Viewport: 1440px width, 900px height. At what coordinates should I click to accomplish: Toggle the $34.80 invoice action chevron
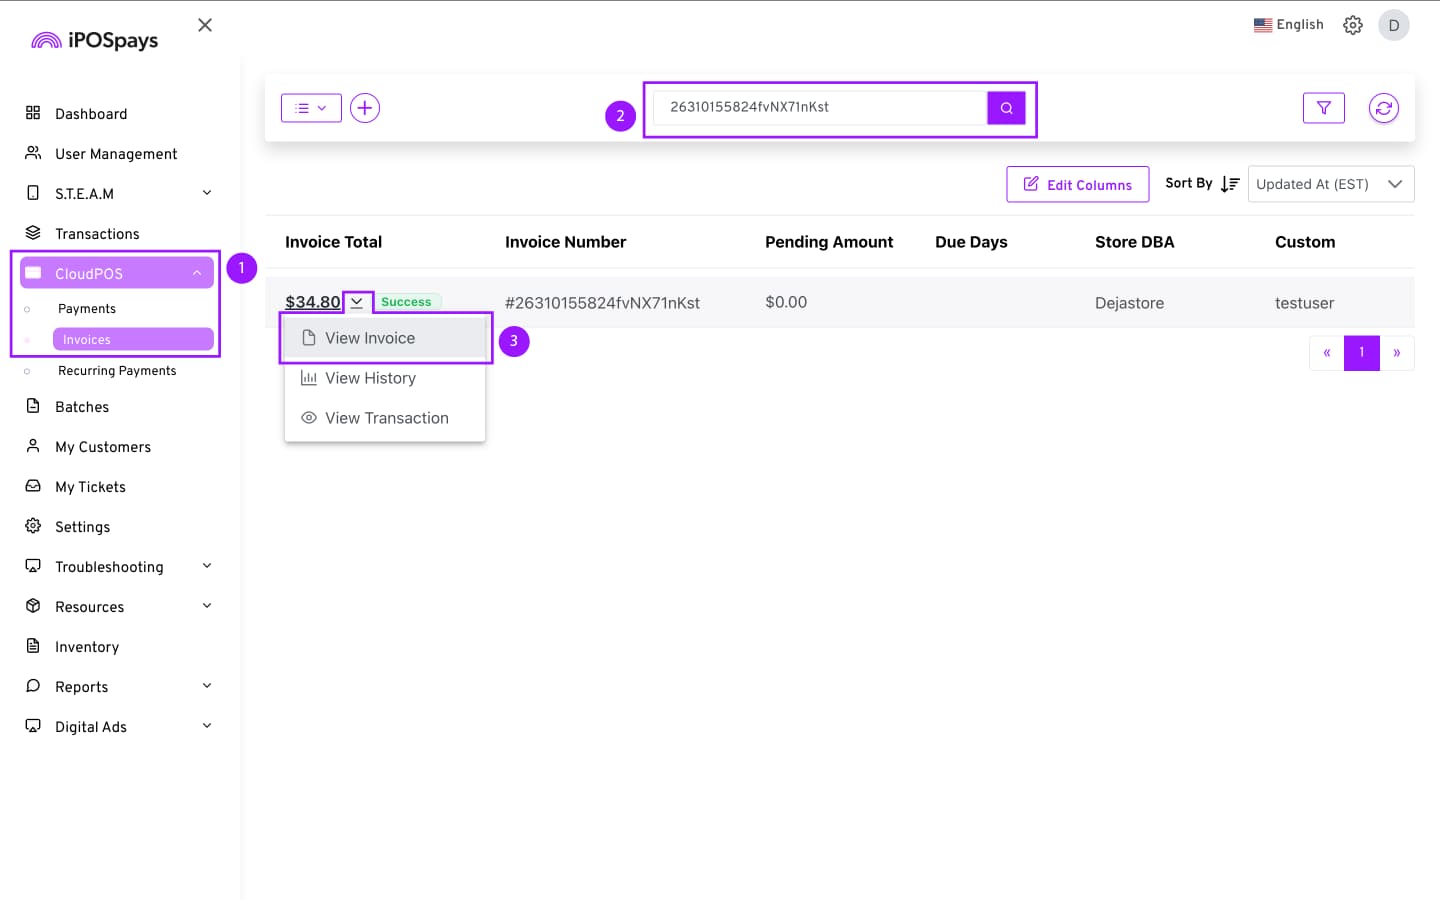click(x=357, y=302)
